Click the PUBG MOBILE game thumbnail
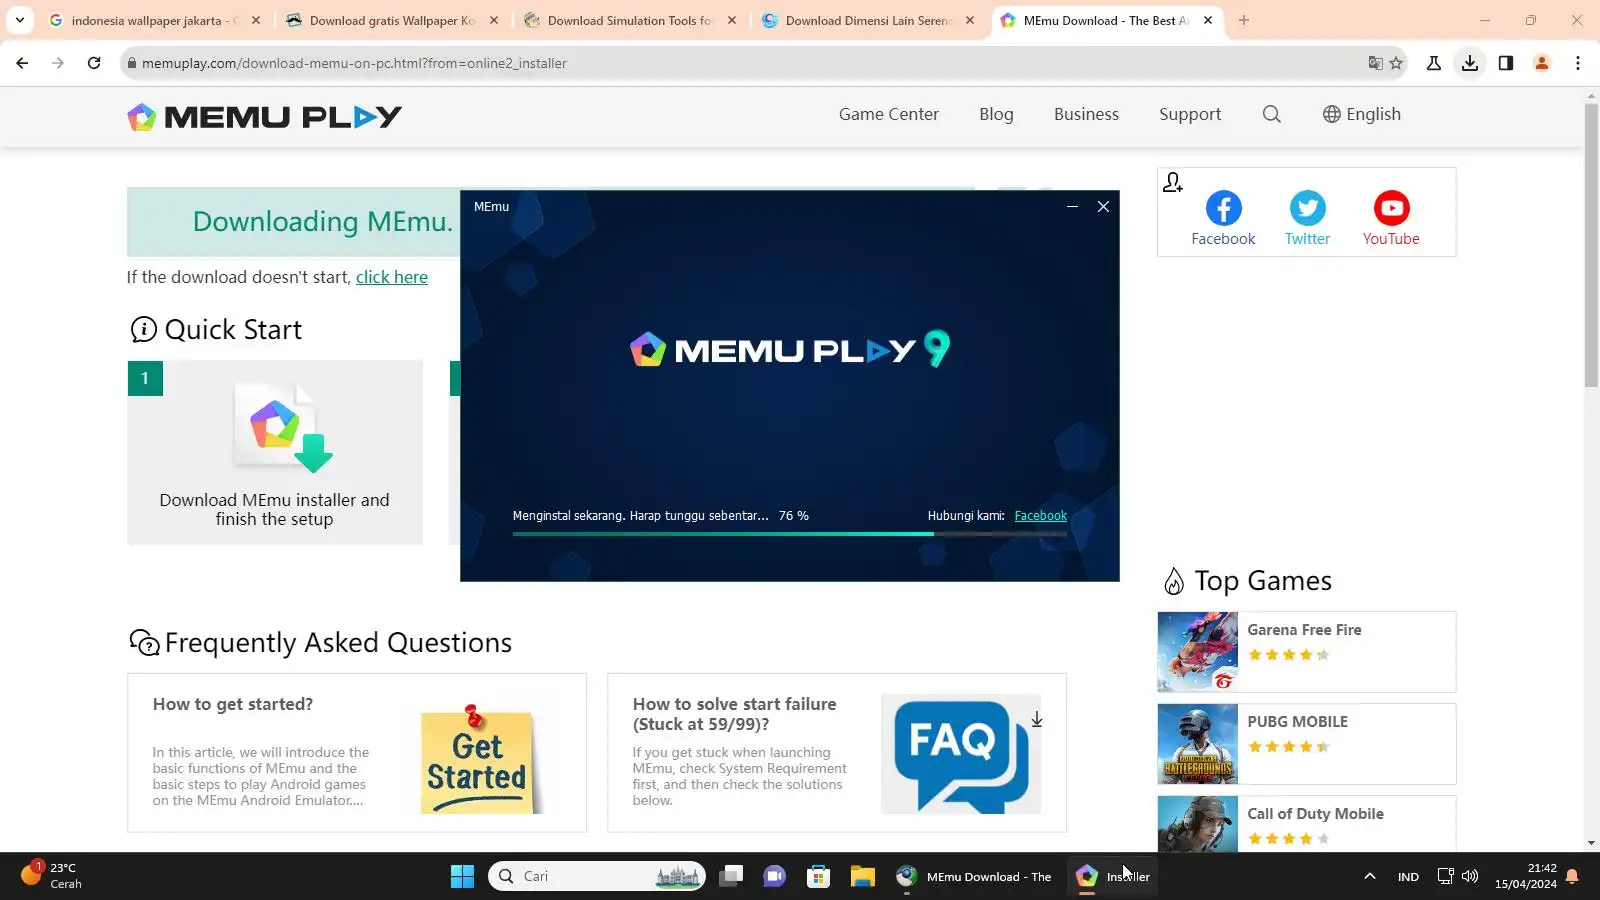 point(1197,744)
